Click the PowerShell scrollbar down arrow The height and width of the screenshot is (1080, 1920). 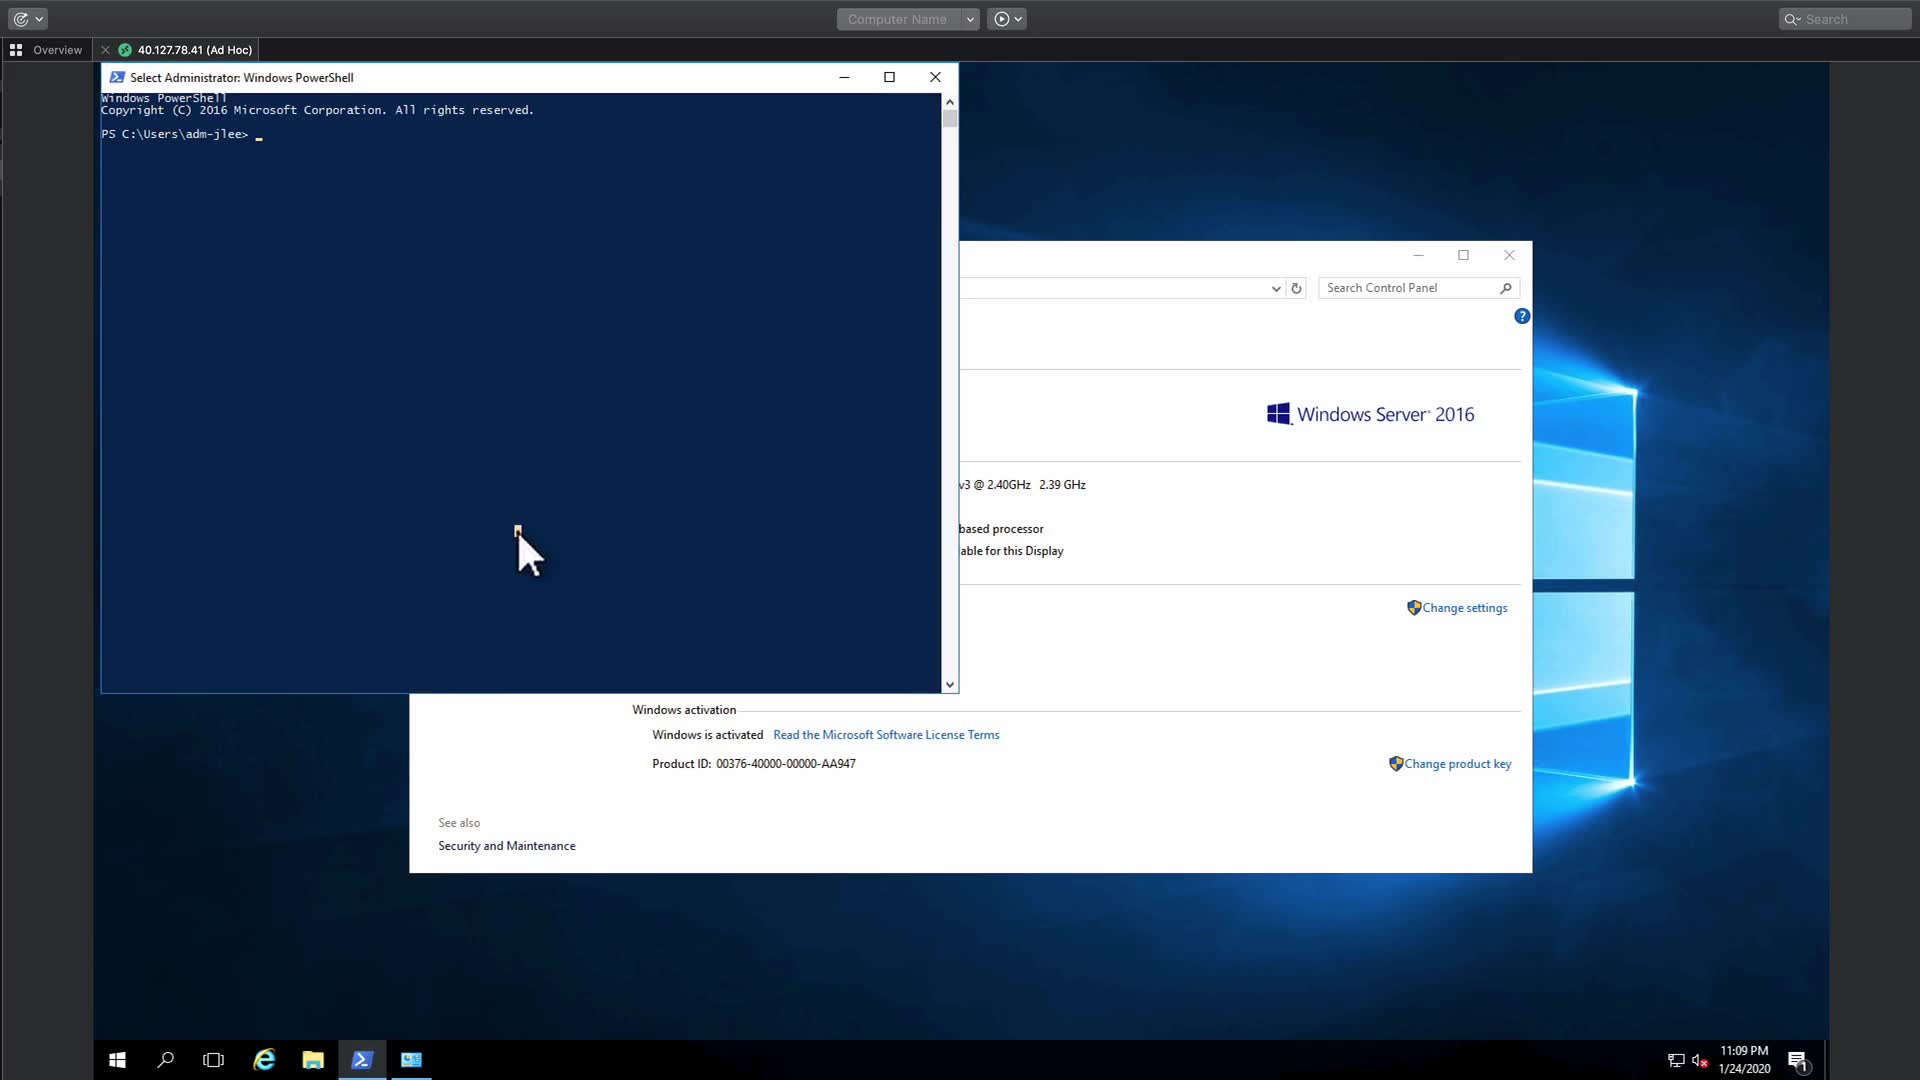pos(949,685)
